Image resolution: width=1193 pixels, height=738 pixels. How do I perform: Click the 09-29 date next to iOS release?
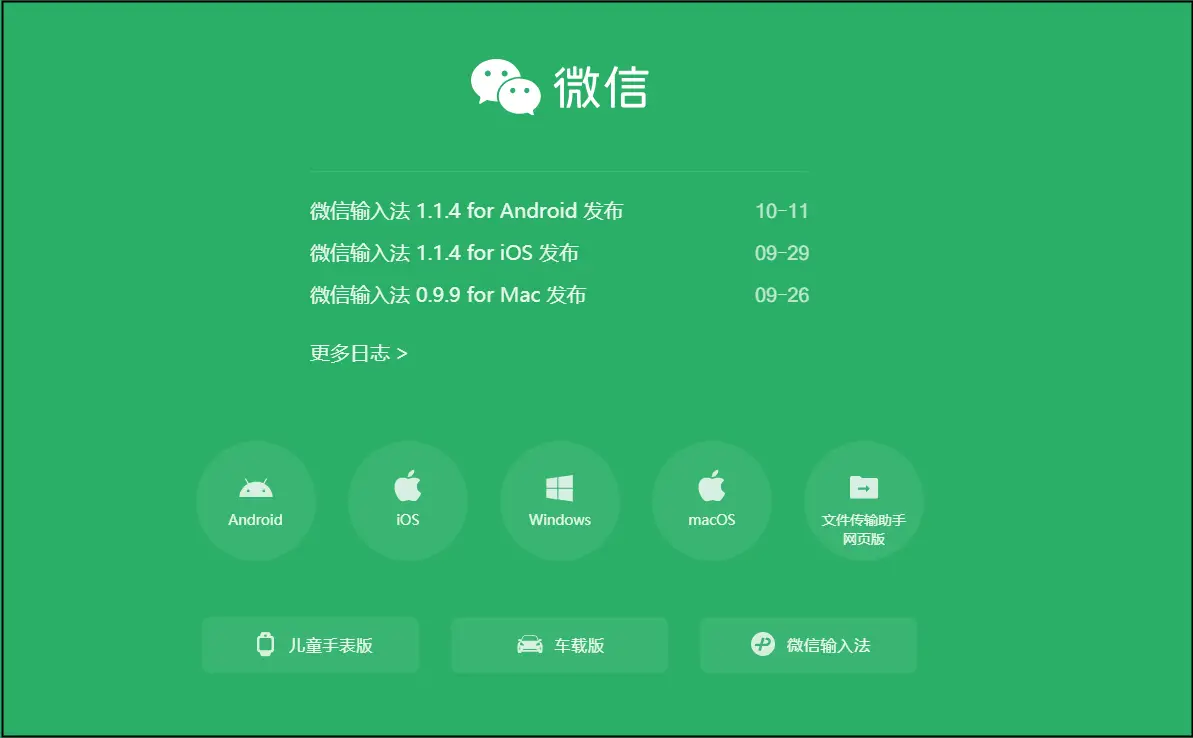pyautogui.click(x=782, y=253)
